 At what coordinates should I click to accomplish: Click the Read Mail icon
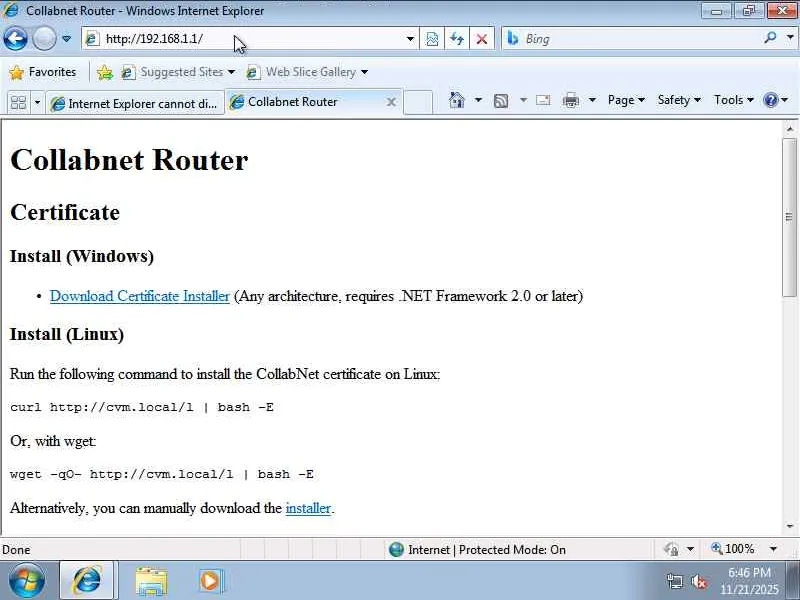[x=543, y=100]
